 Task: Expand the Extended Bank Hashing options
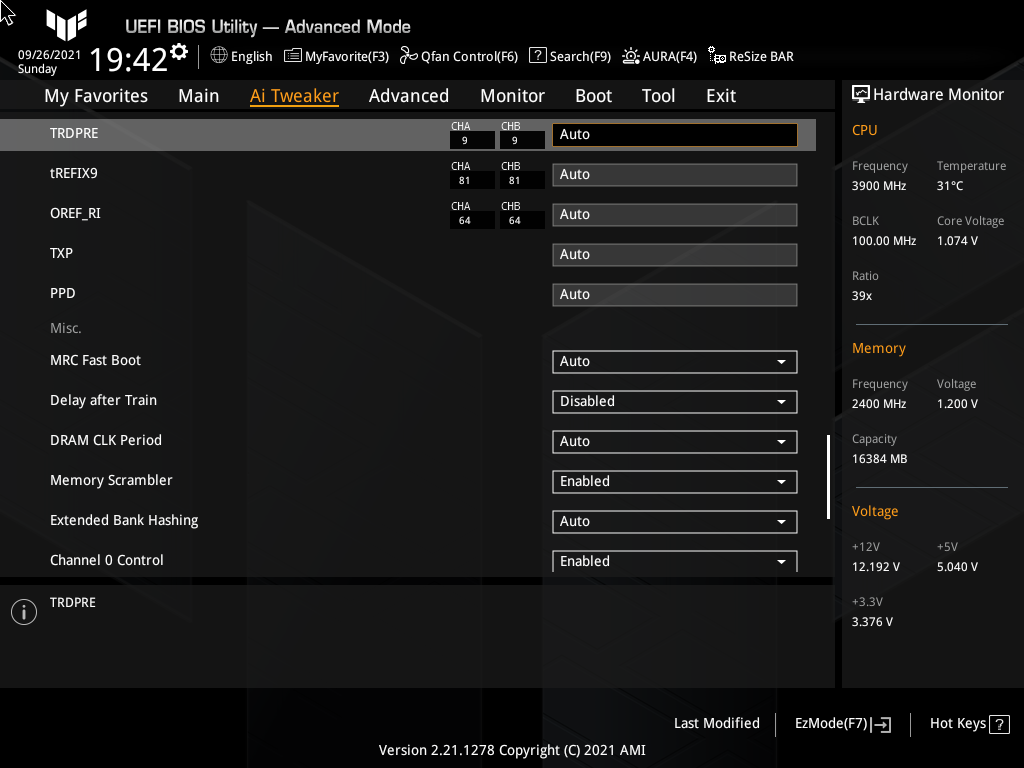pyautogui.click(x=674, y=521)
